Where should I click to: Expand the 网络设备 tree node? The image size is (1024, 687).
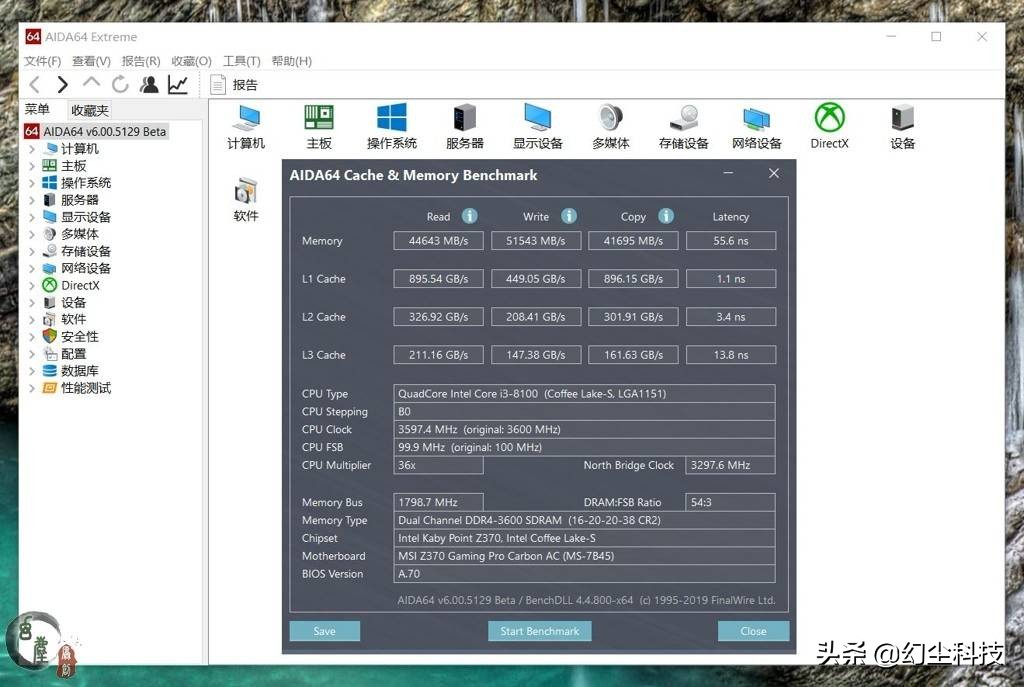tap(32, 268)
